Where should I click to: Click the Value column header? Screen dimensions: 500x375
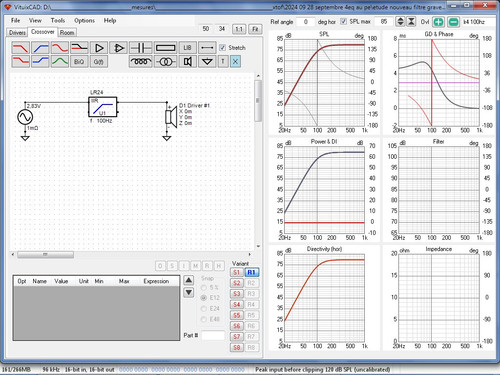(61, 281)
